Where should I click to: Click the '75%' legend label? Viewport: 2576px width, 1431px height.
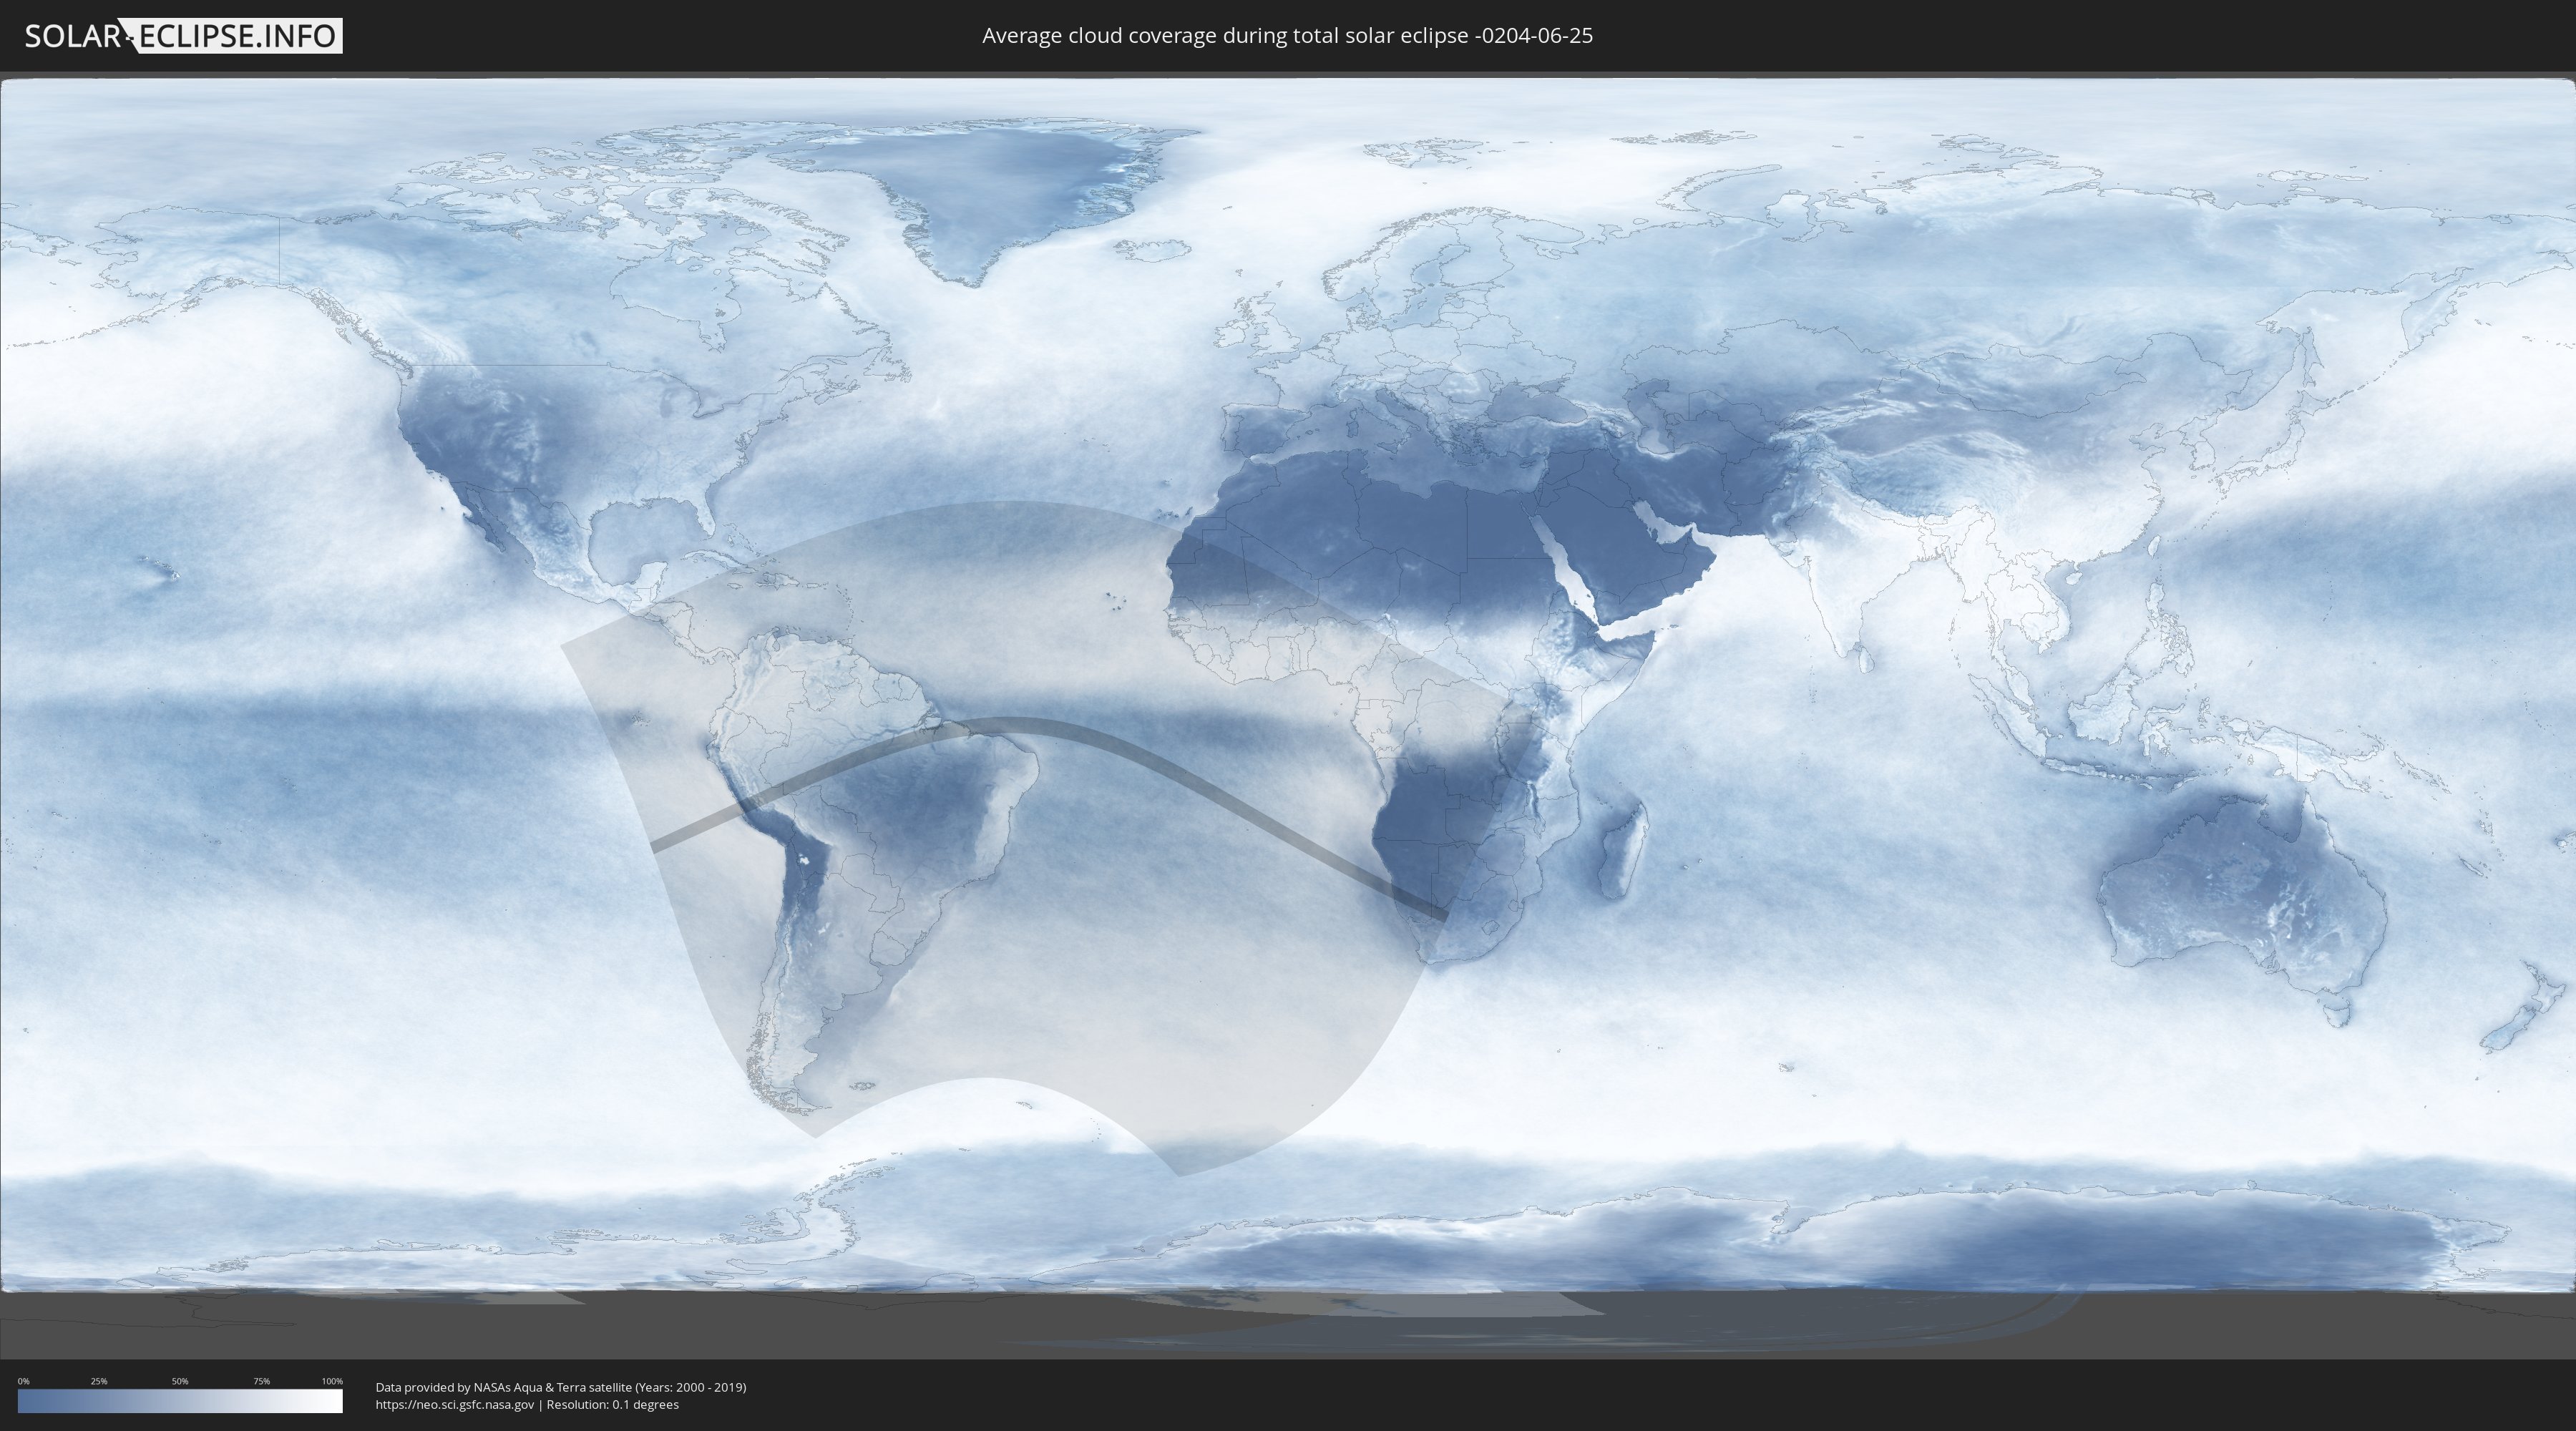coord(261,1381)
